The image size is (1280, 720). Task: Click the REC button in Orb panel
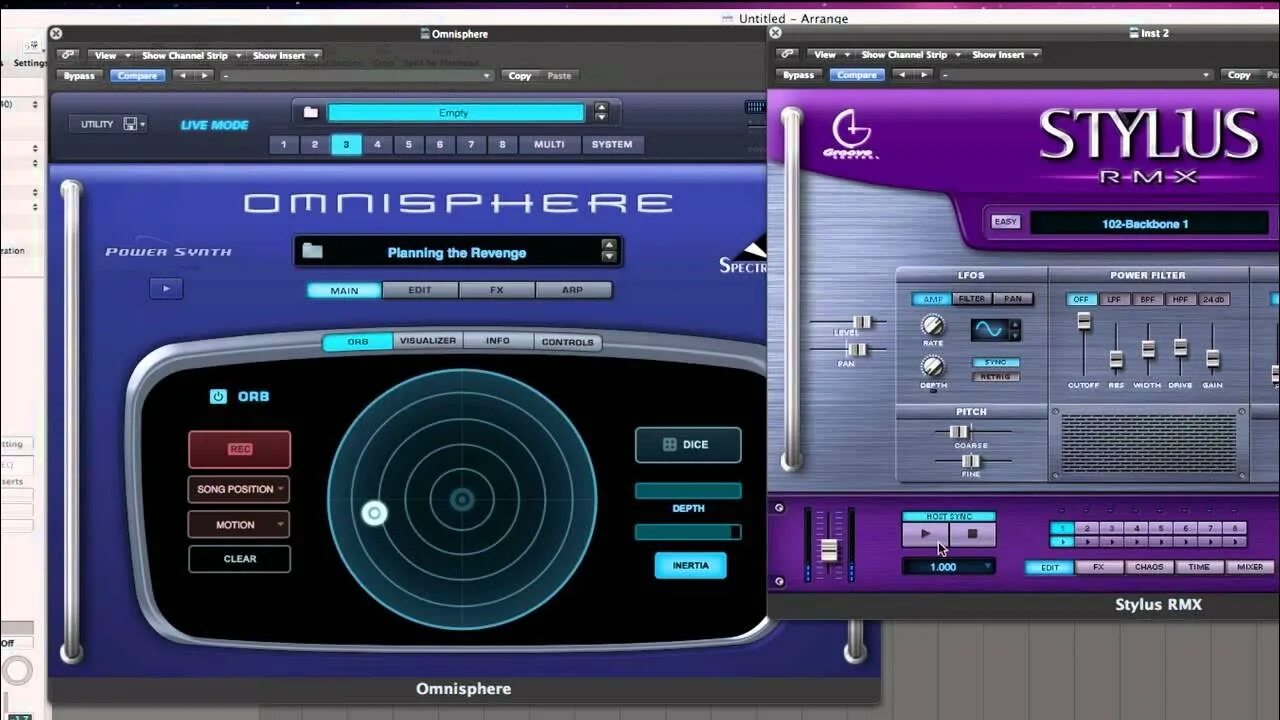(239, 449)
